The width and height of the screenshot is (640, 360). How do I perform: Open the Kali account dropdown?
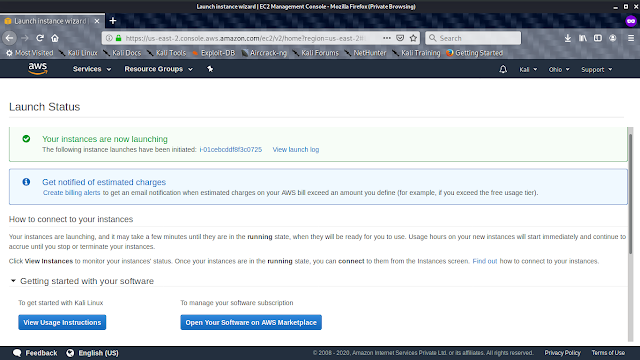coord(528,69)
